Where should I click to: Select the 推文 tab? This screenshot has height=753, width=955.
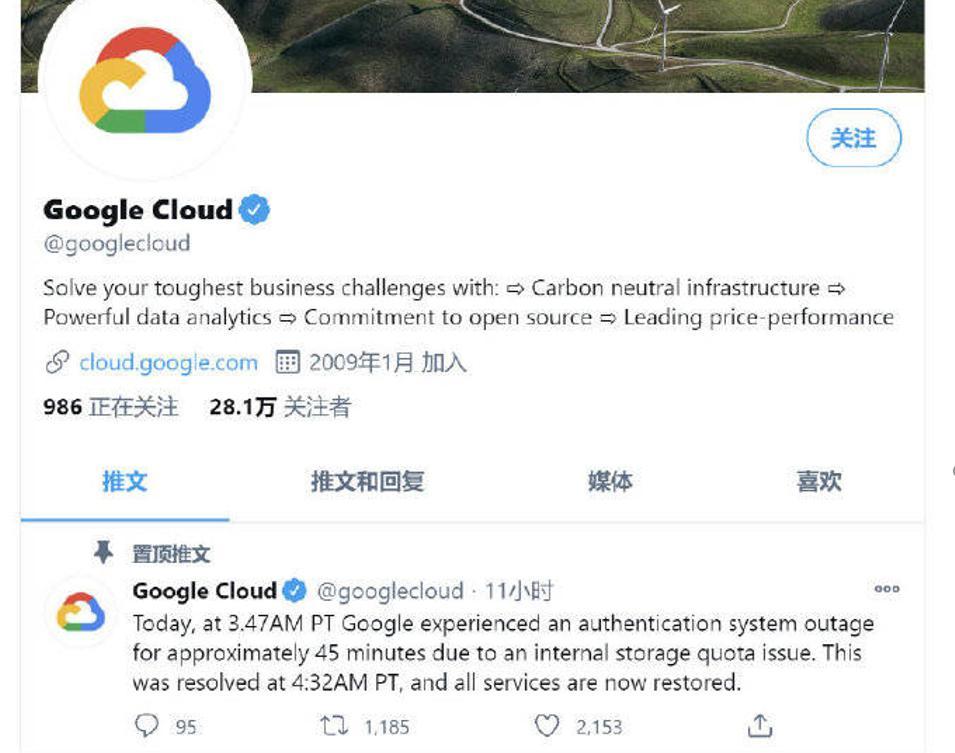coord(125,481)
